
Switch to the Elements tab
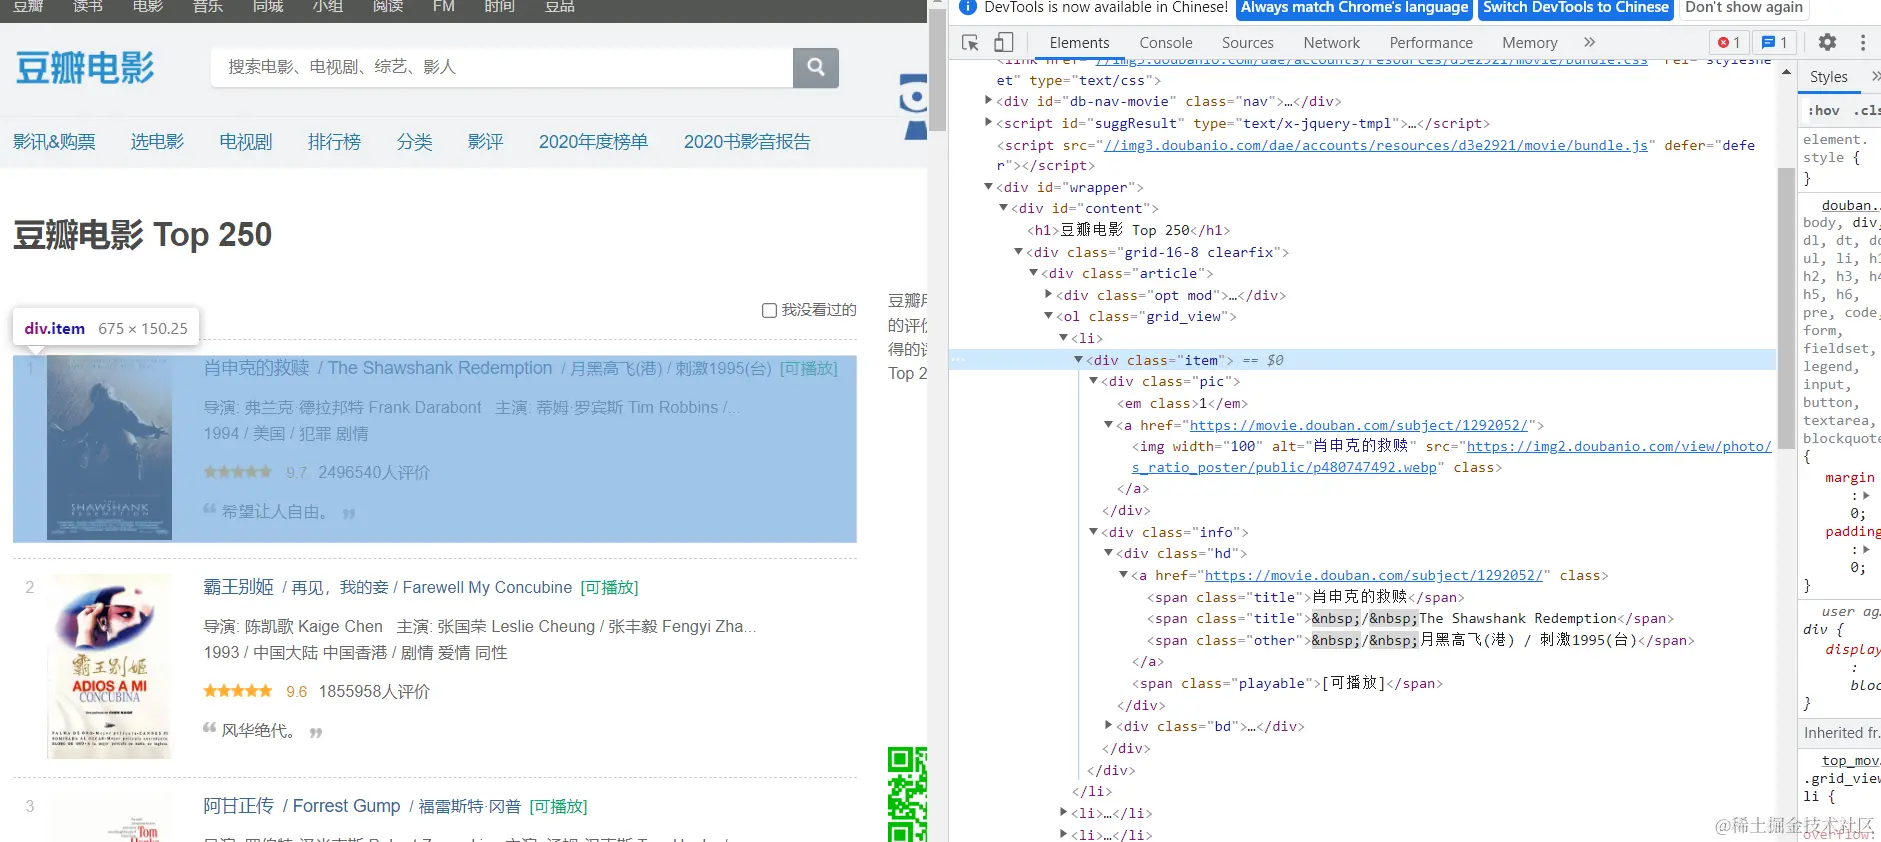coord(1079,42)
